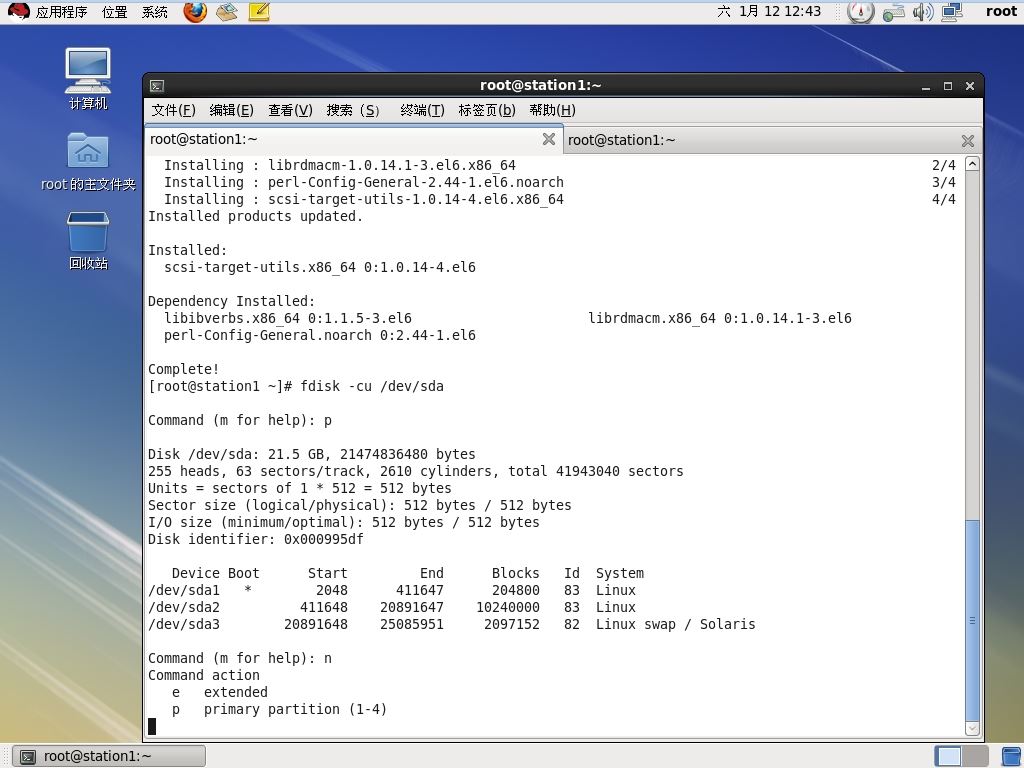Open the 位置 panel menu
Screen dimensions: 1024x768
point(114,12)
